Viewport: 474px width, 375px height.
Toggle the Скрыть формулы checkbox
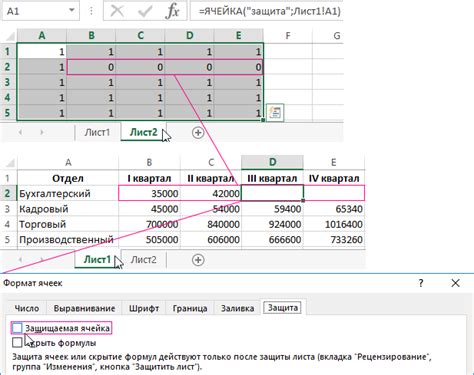[x=17, y=342]
